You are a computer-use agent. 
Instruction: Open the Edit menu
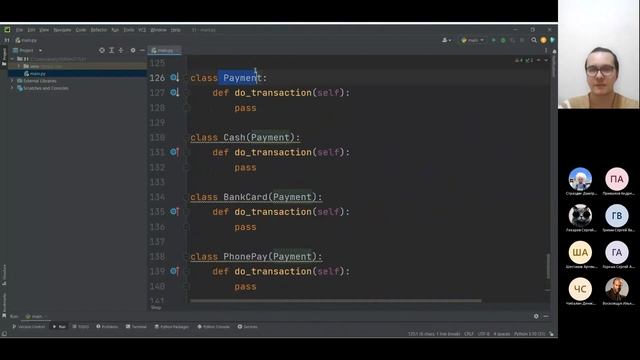coord(31,30)
